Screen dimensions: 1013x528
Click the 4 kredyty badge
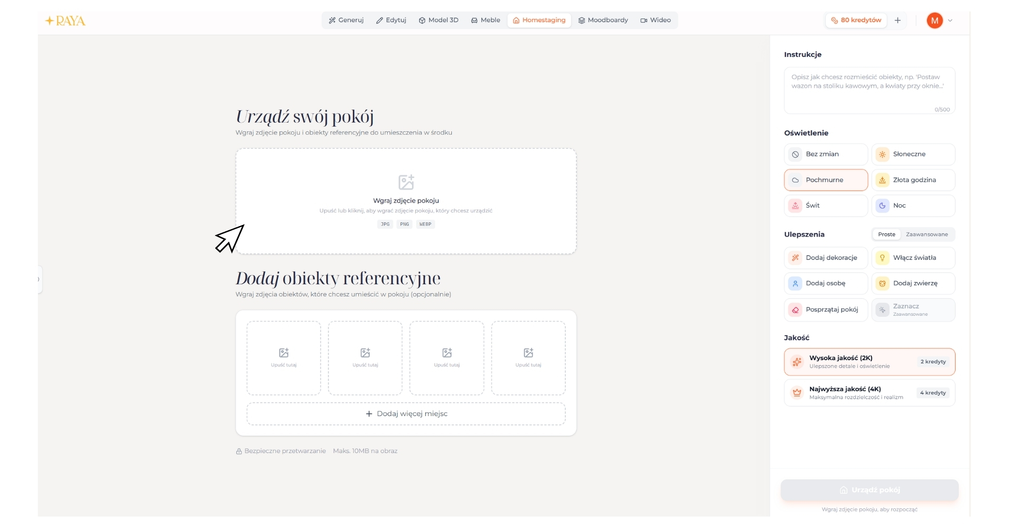[x=933, y=393]
